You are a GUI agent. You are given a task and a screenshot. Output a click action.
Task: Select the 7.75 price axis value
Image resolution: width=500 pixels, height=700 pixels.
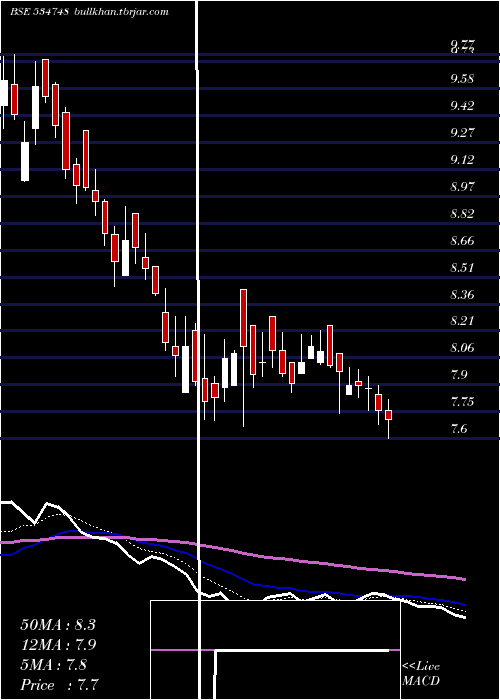462,402
